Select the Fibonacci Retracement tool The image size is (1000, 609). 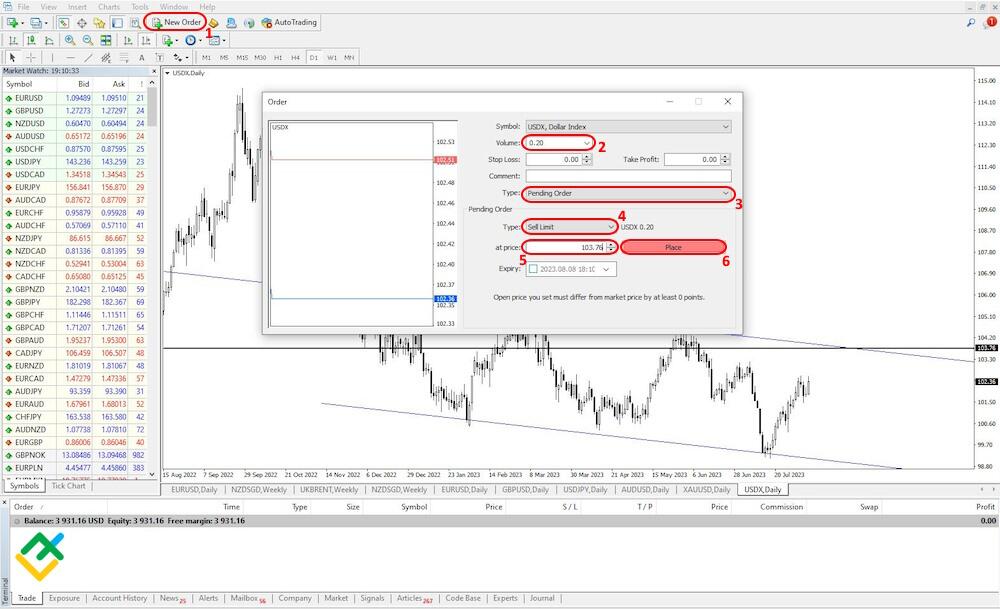pyautogui.click(x=124, y=57)
